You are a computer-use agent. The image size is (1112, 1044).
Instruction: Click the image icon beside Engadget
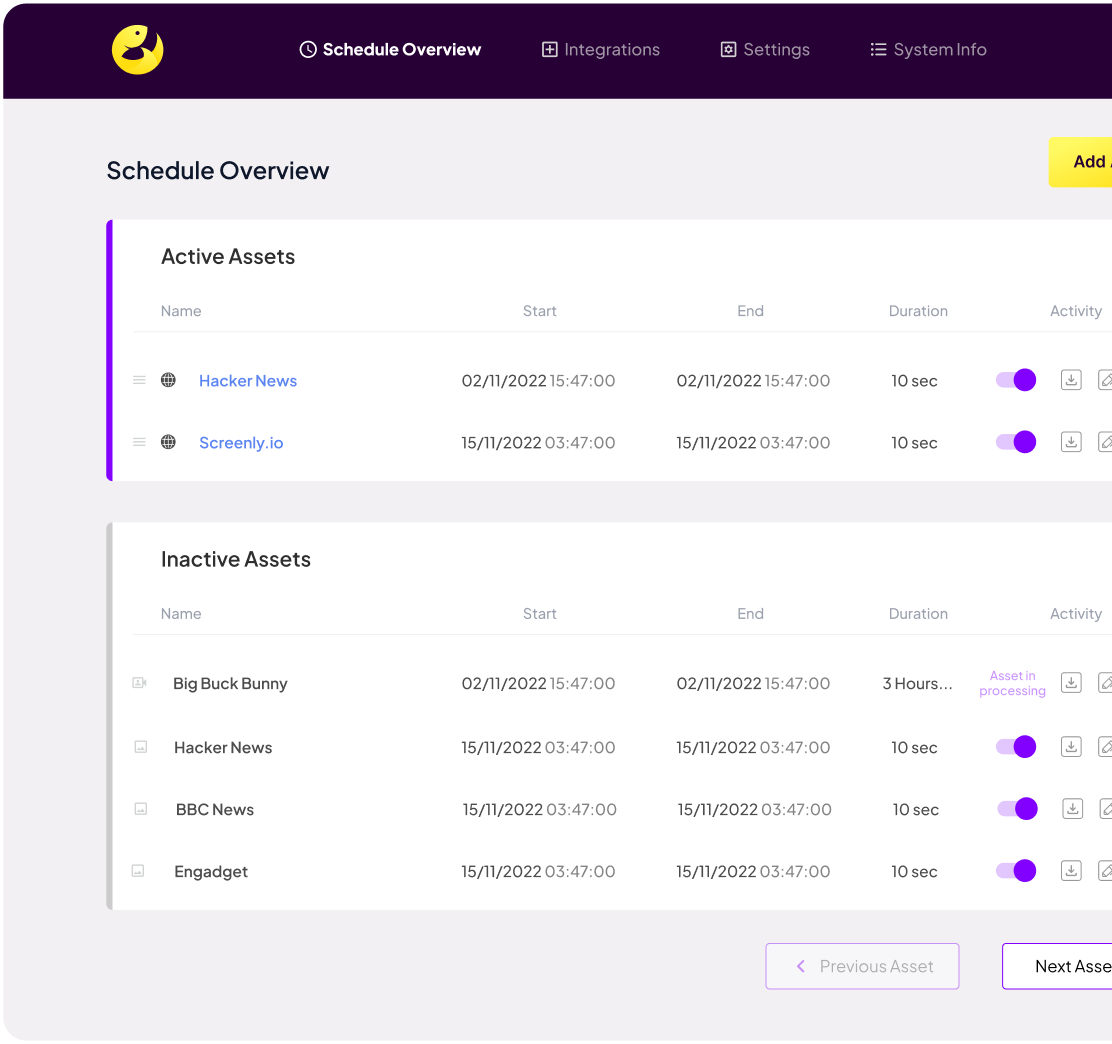tap(138, 871)
